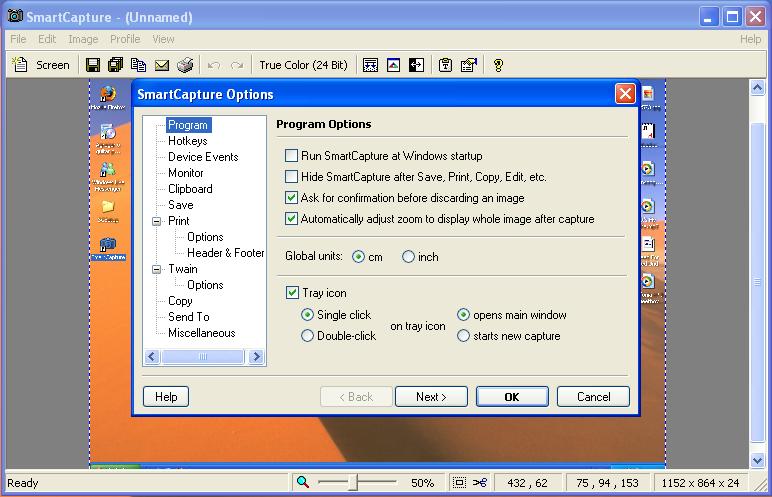Click the clipboard paste toolbar icon
The width and height of the screenshot is (772, 497).
(x=445, y=65)
